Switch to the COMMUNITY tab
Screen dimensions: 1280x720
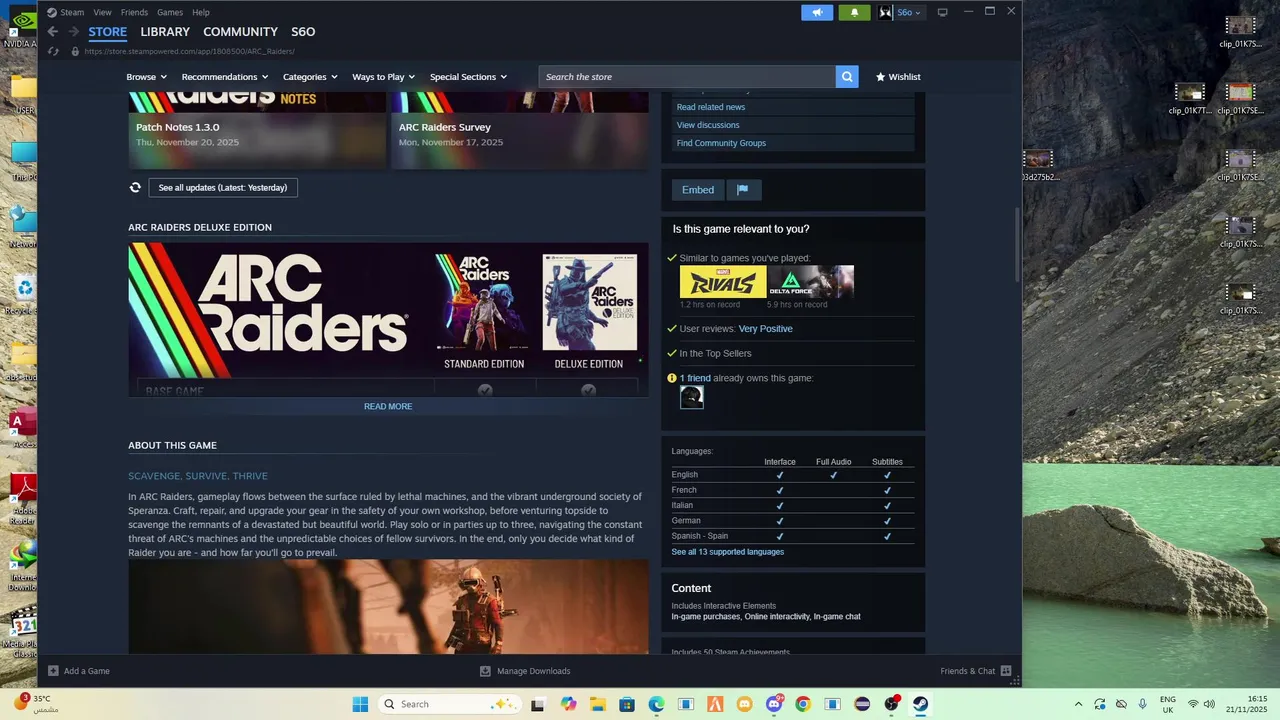(240, 32)
